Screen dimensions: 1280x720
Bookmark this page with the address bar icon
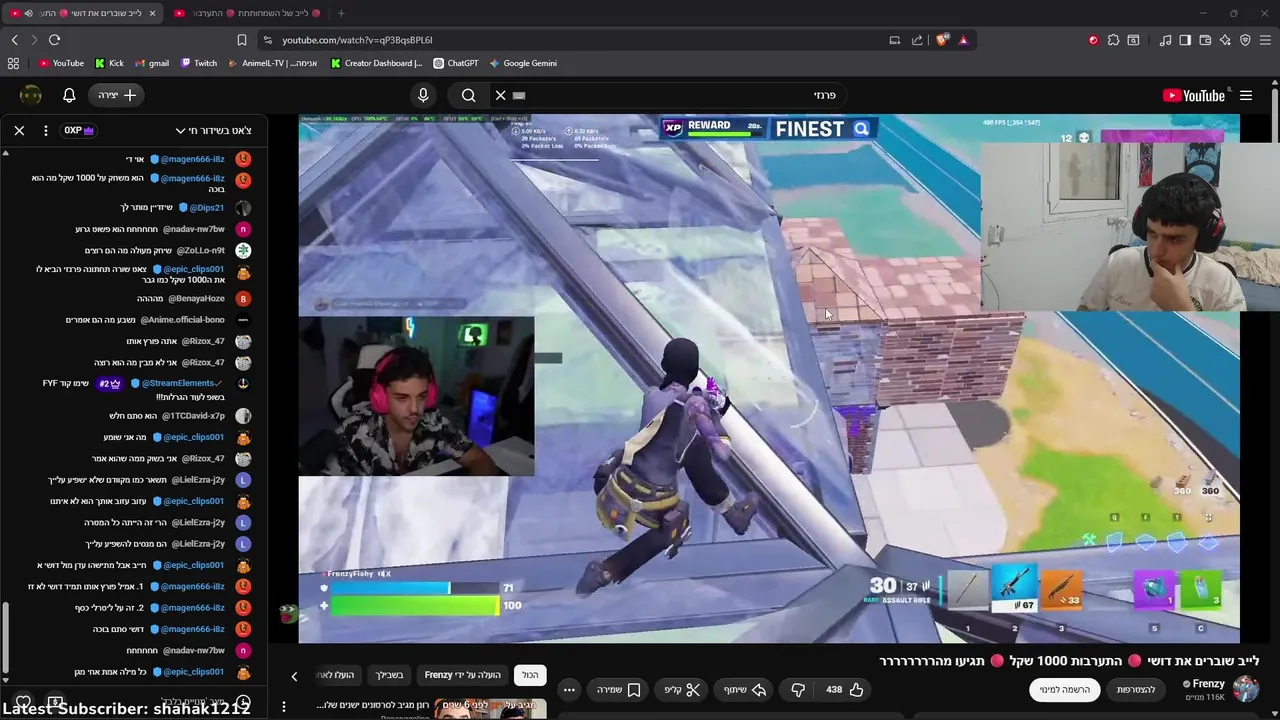(242, 40)
